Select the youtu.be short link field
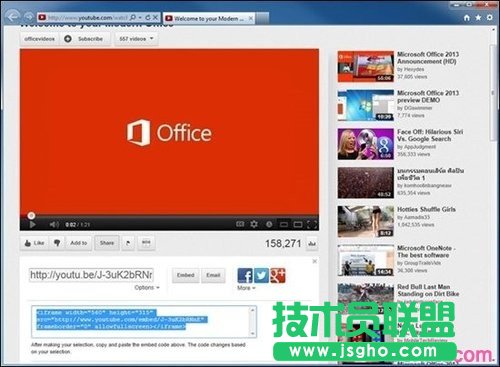The image size is (500, 367). [91, 275]
